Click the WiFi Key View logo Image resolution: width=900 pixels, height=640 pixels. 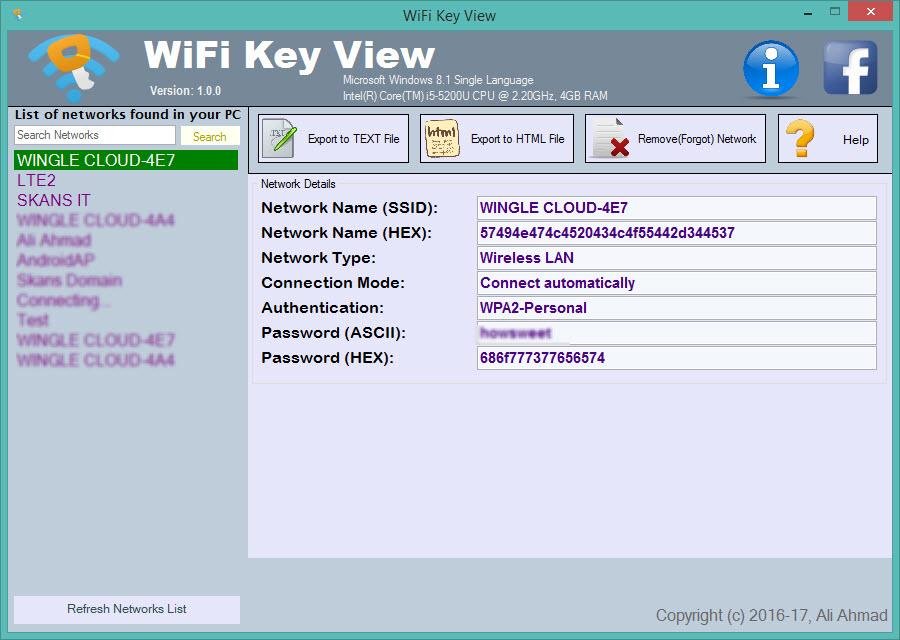74,67
